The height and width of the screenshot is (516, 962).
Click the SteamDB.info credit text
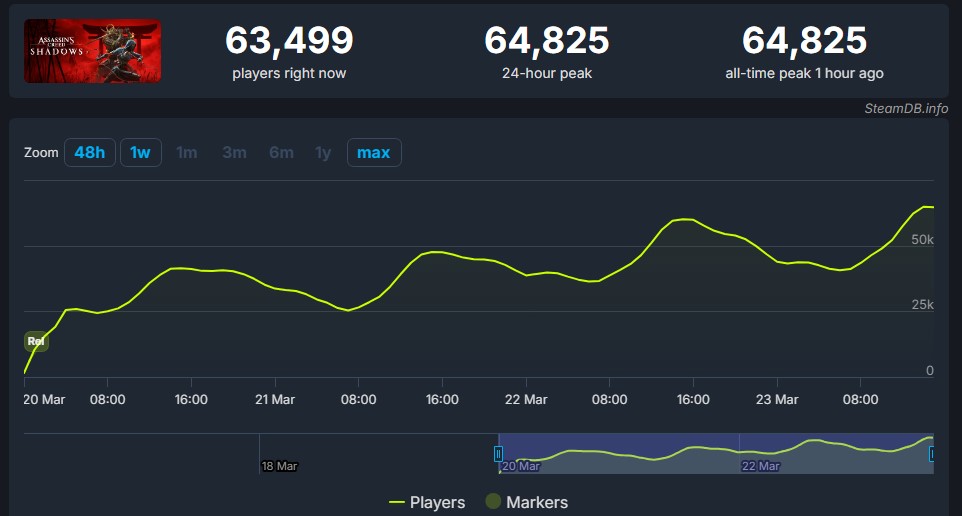[x=906, y=109]
